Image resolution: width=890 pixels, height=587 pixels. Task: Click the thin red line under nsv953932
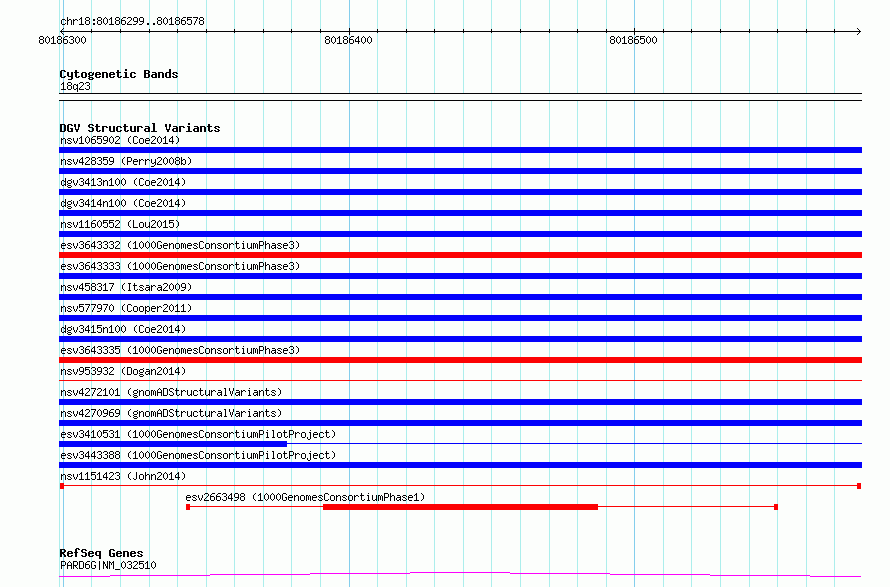[460, 380]
